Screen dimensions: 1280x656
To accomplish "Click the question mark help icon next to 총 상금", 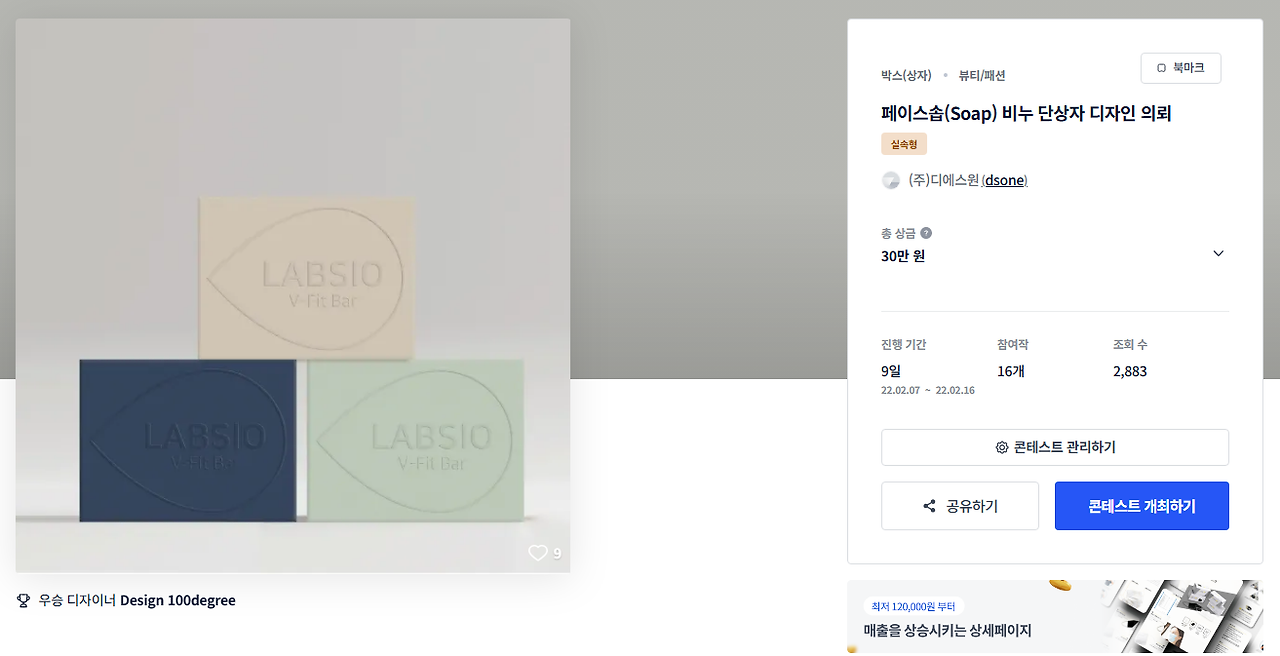I will point(926,233).
